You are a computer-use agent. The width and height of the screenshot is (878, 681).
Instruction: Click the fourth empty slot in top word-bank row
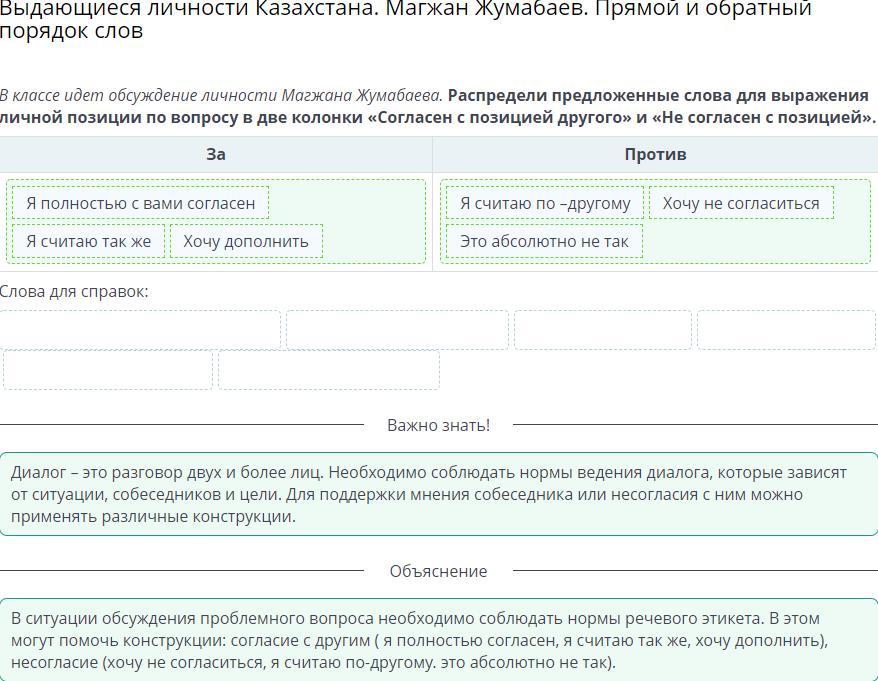click(x=786, y=330)
